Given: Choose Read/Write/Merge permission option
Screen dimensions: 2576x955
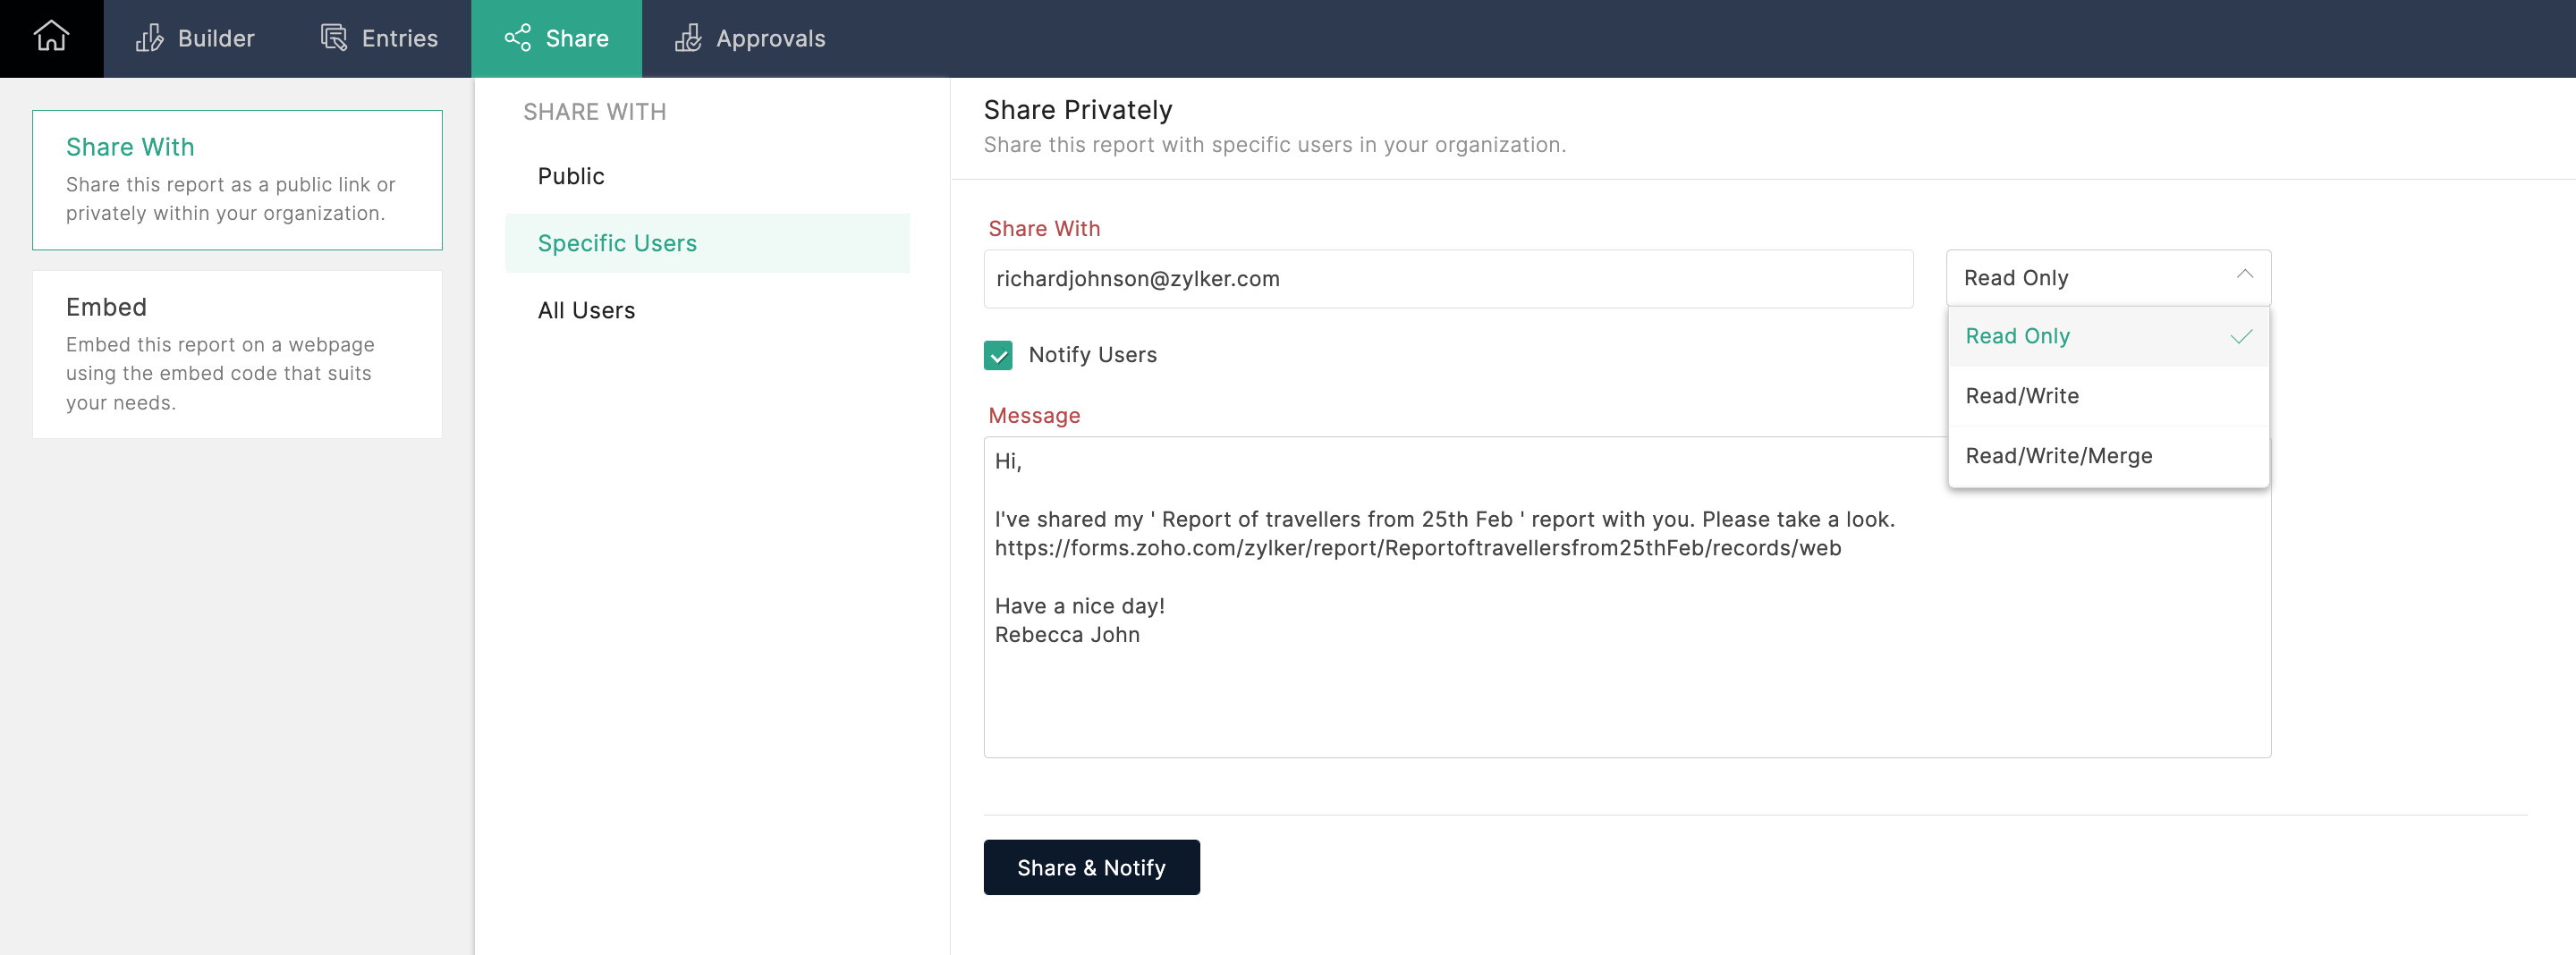Looking at the screenshot, I should [2058, 456].
